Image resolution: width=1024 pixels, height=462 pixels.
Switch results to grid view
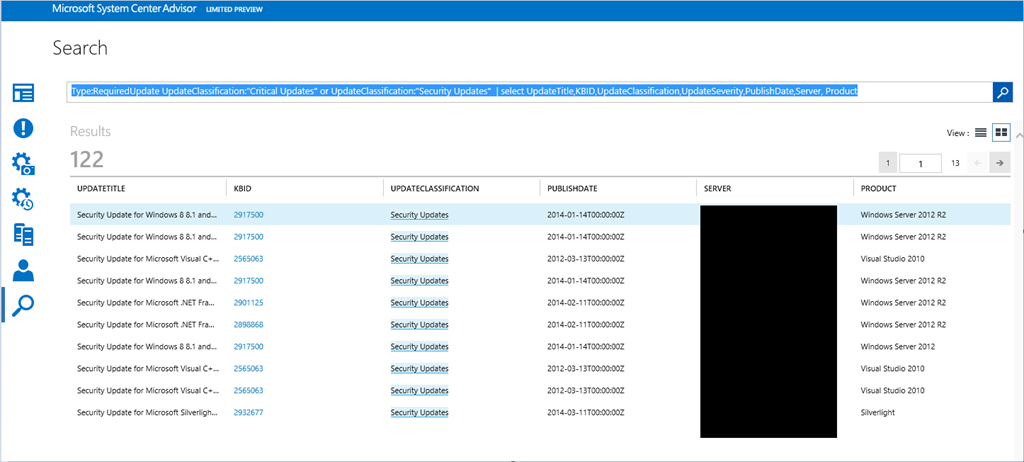1000,133
